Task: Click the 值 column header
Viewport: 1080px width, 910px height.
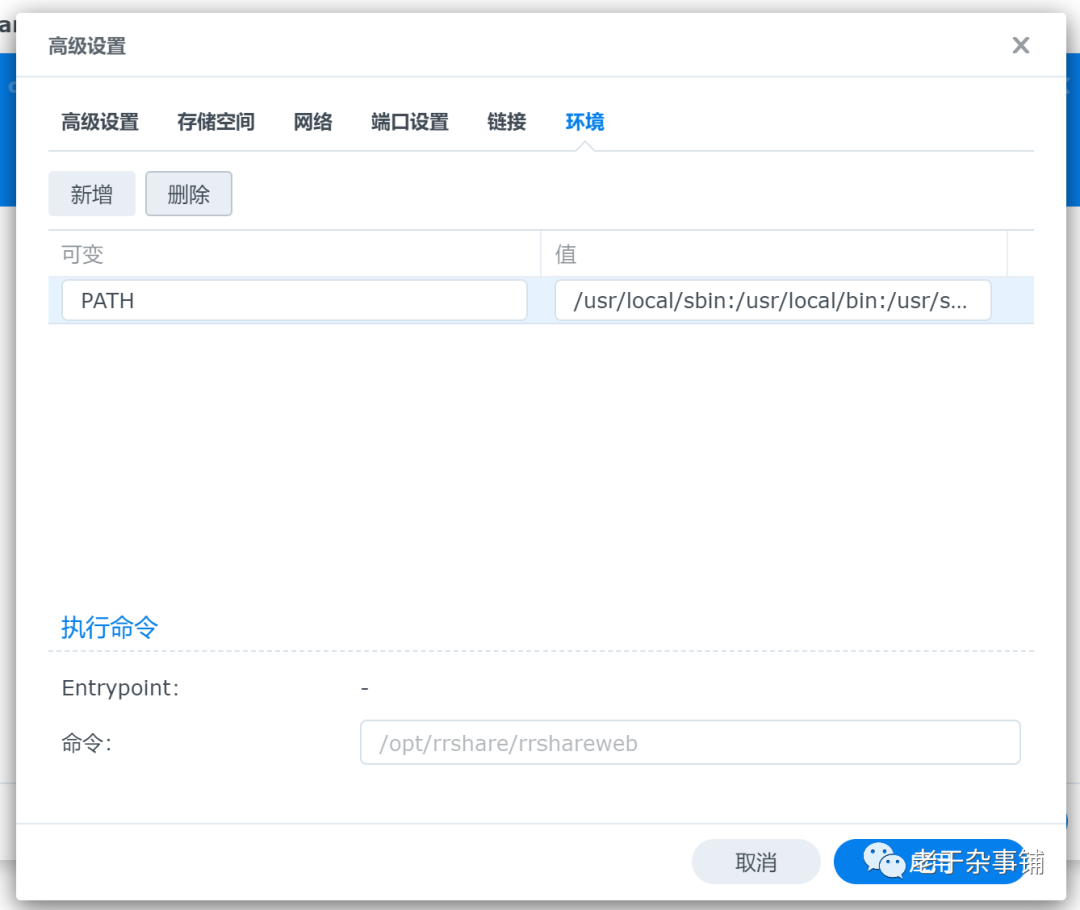Action: click(x=774, y=254)
